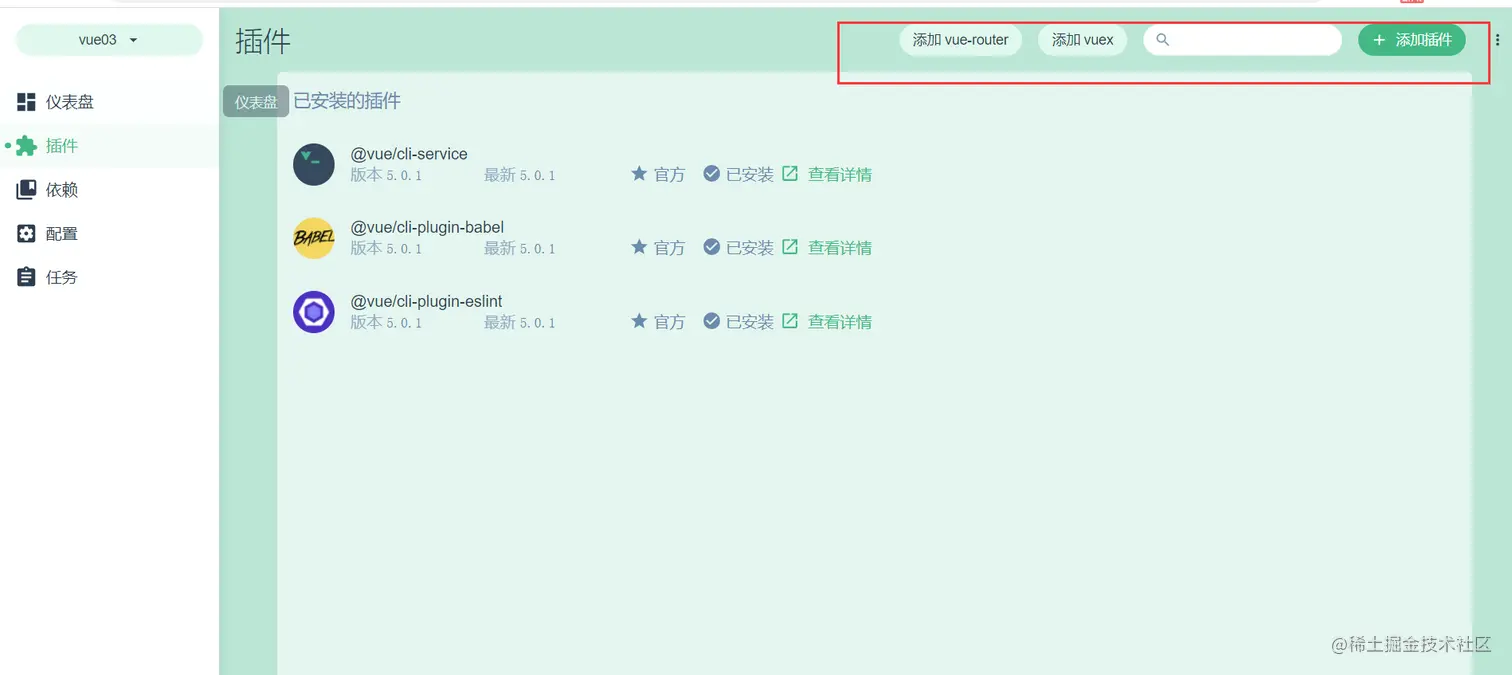The height and width of the screenshot is (675, 1512).
Task: Select the @vue/cli-service plugin name
Action: (x=409, y=154)
